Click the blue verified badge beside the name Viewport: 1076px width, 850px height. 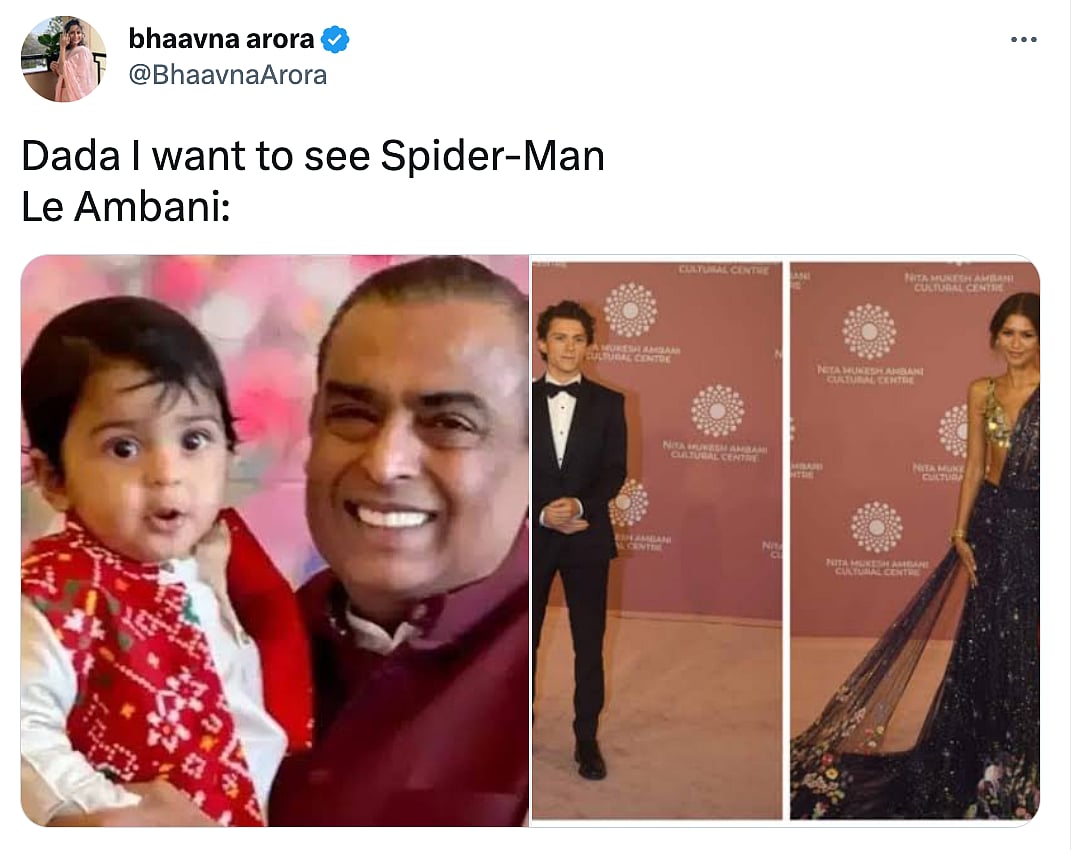[x=335, y=40]
